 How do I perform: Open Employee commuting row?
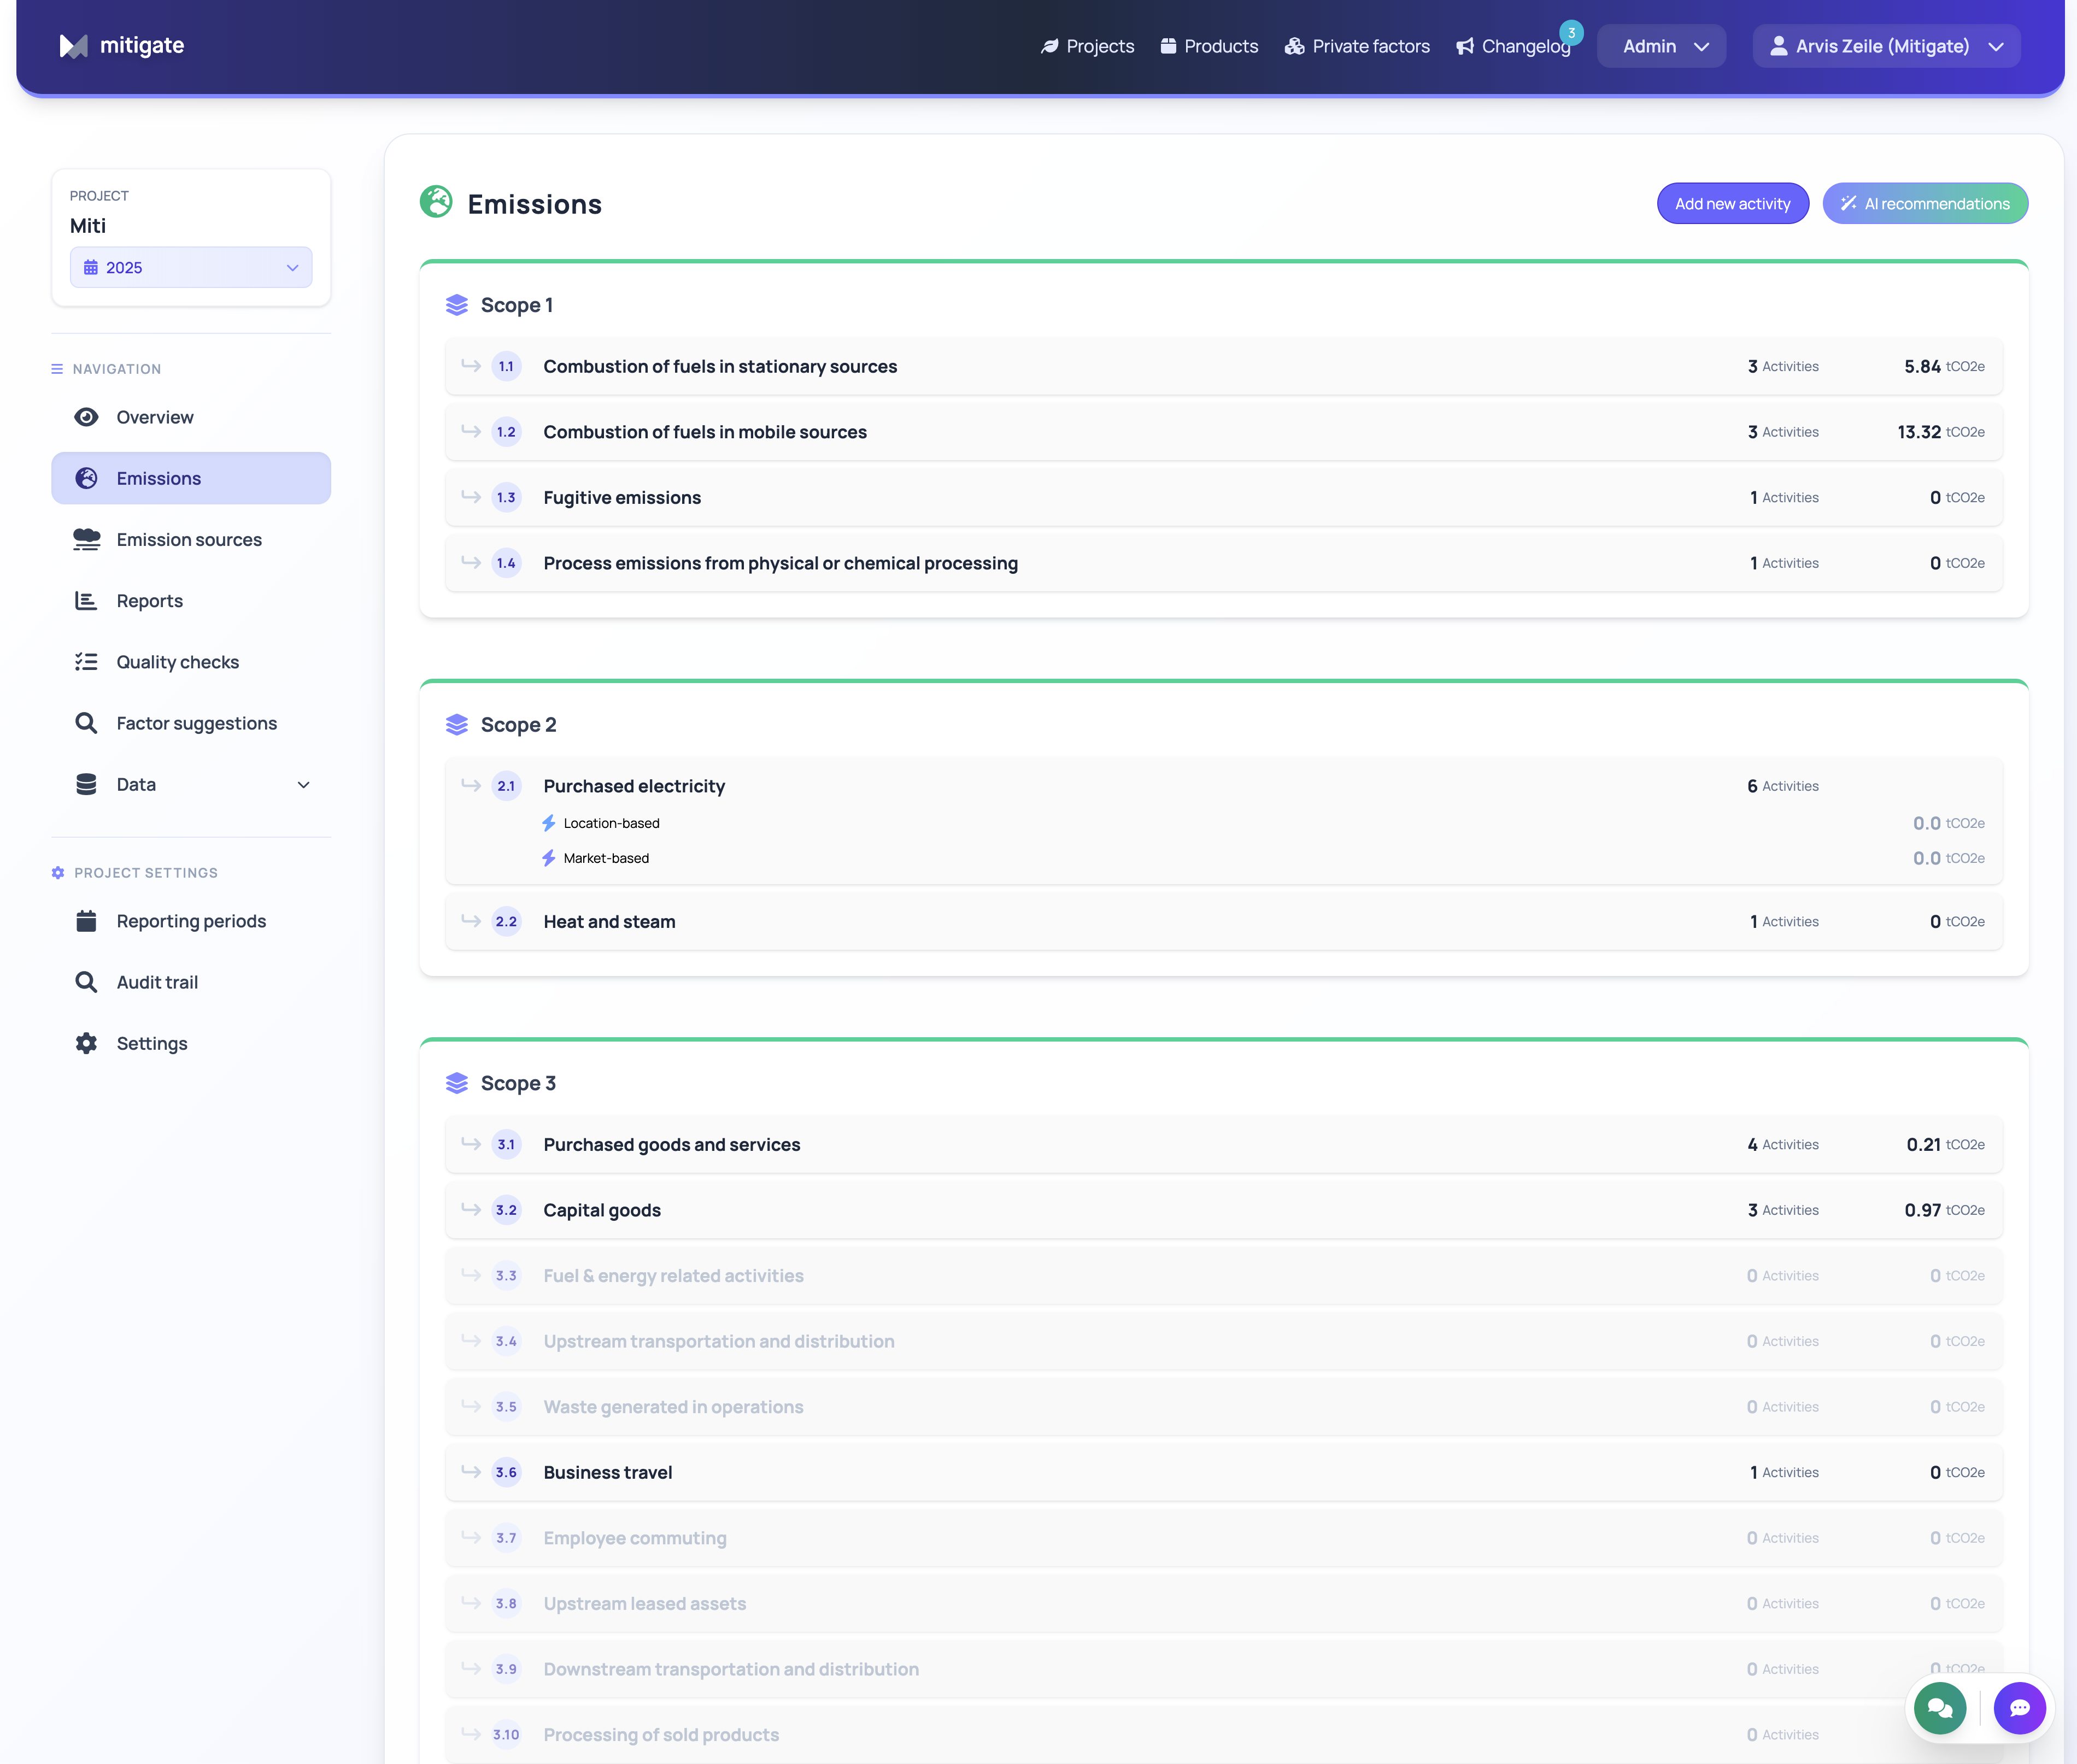click(1224, 1537)
